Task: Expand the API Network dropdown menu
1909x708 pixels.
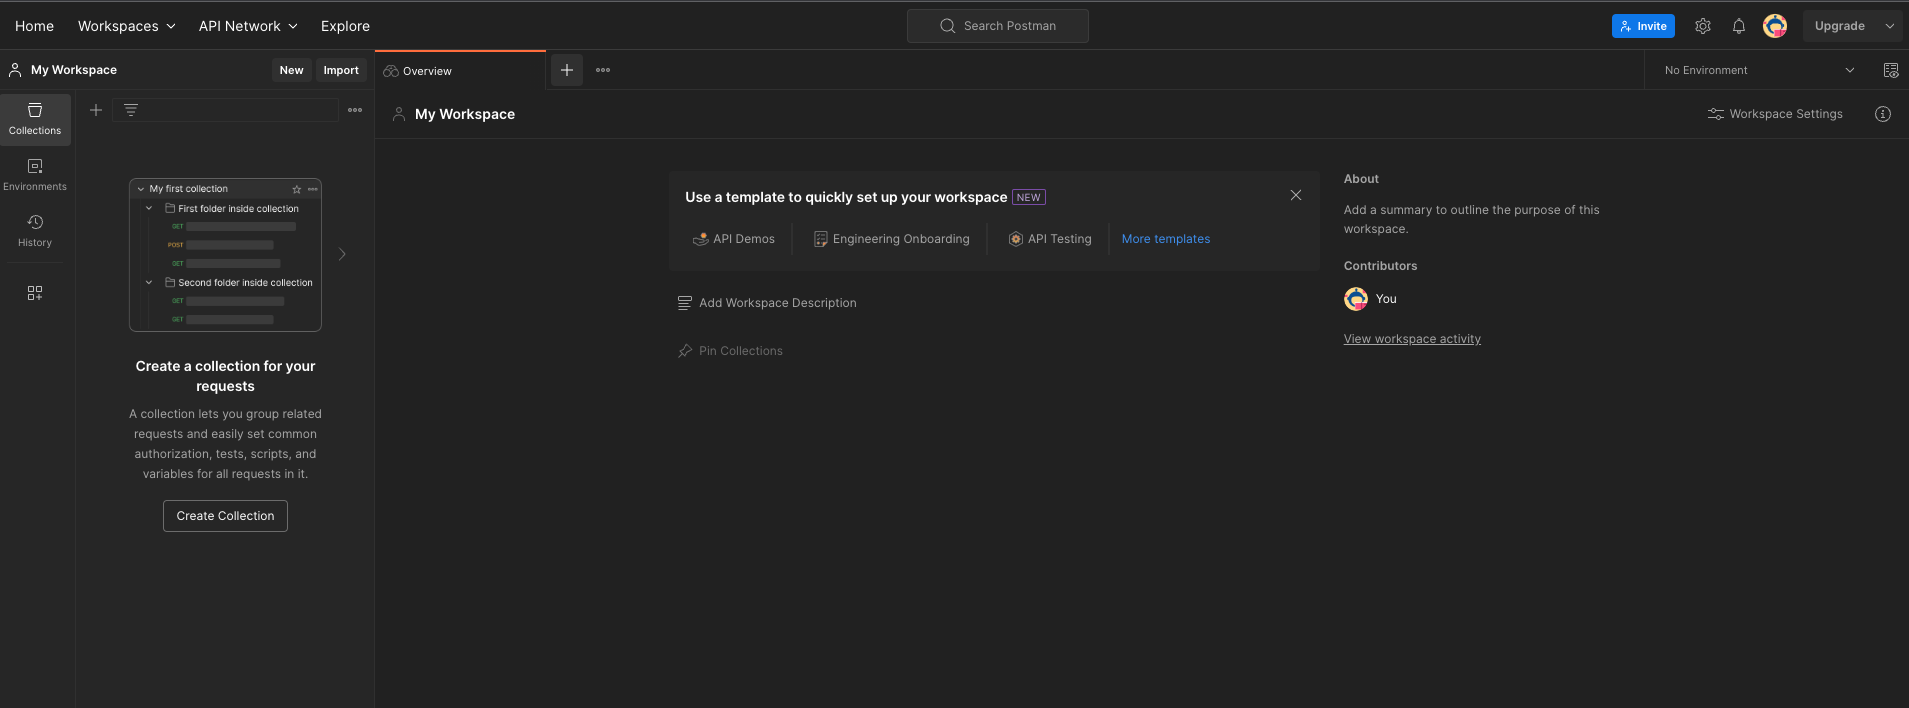Action: (x=248, y=26)
